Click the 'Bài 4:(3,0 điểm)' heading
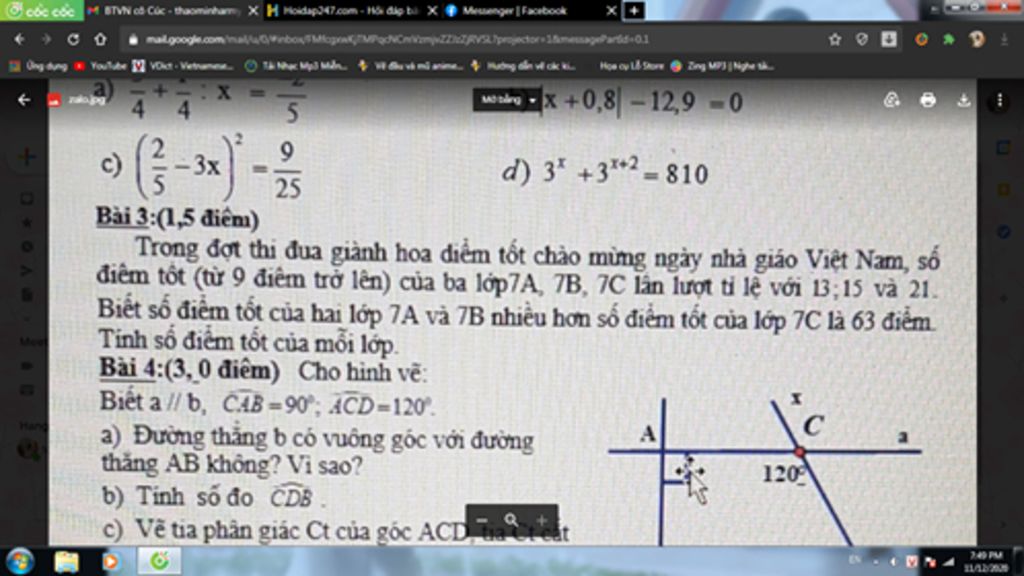The height and width of the screenshot is (576, 1024). tap(189, 370)
